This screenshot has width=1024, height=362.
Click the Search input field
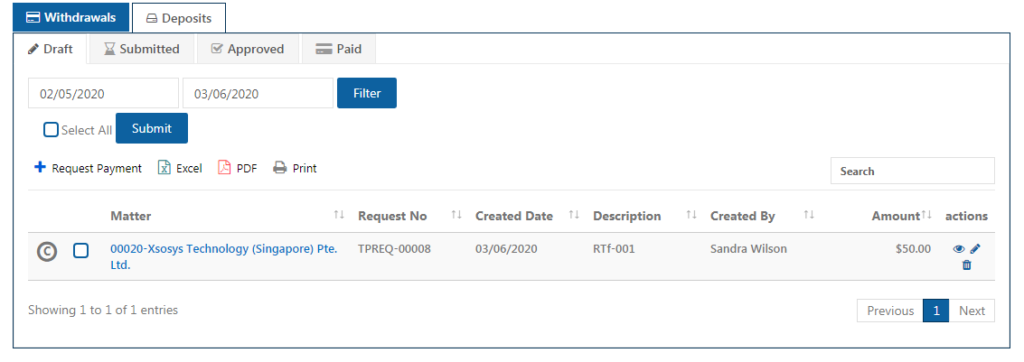[912, 171]
